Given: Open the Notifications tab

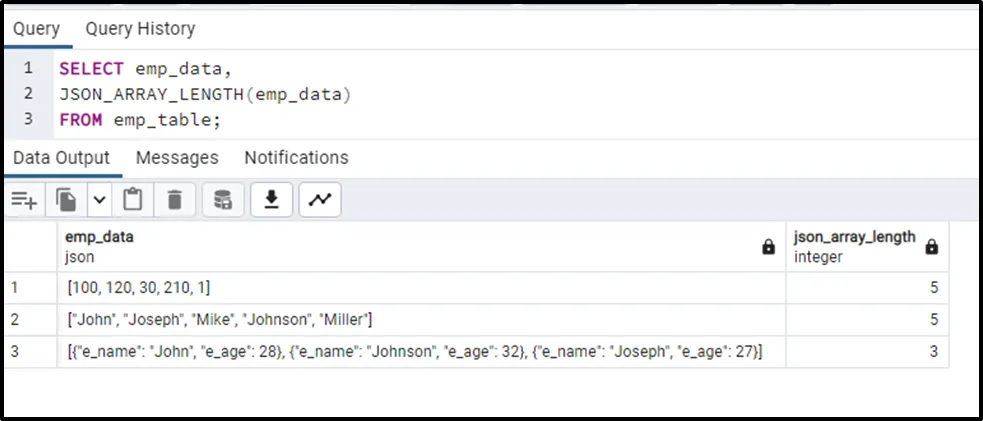Looking at the screenshot, I should point(296,158).
